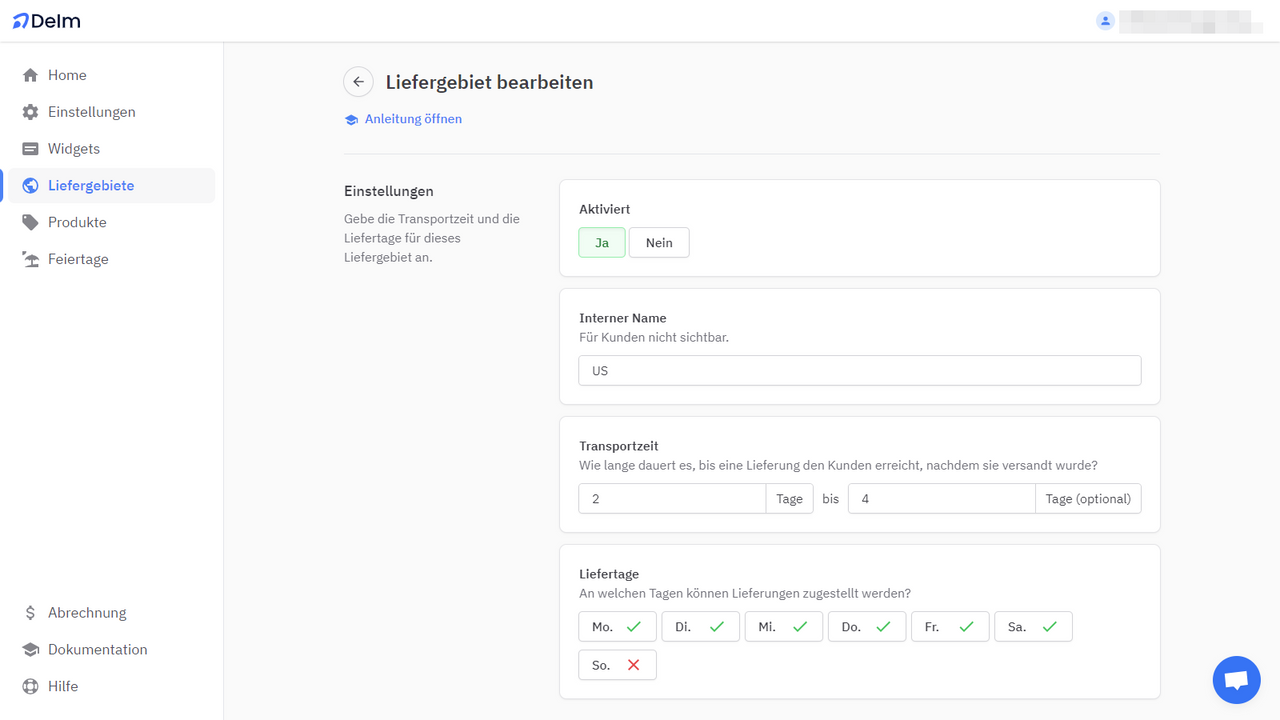Viewport: 1280px width, 720px height.
Task: Go back with the arrow button
Action: (358, 82)
